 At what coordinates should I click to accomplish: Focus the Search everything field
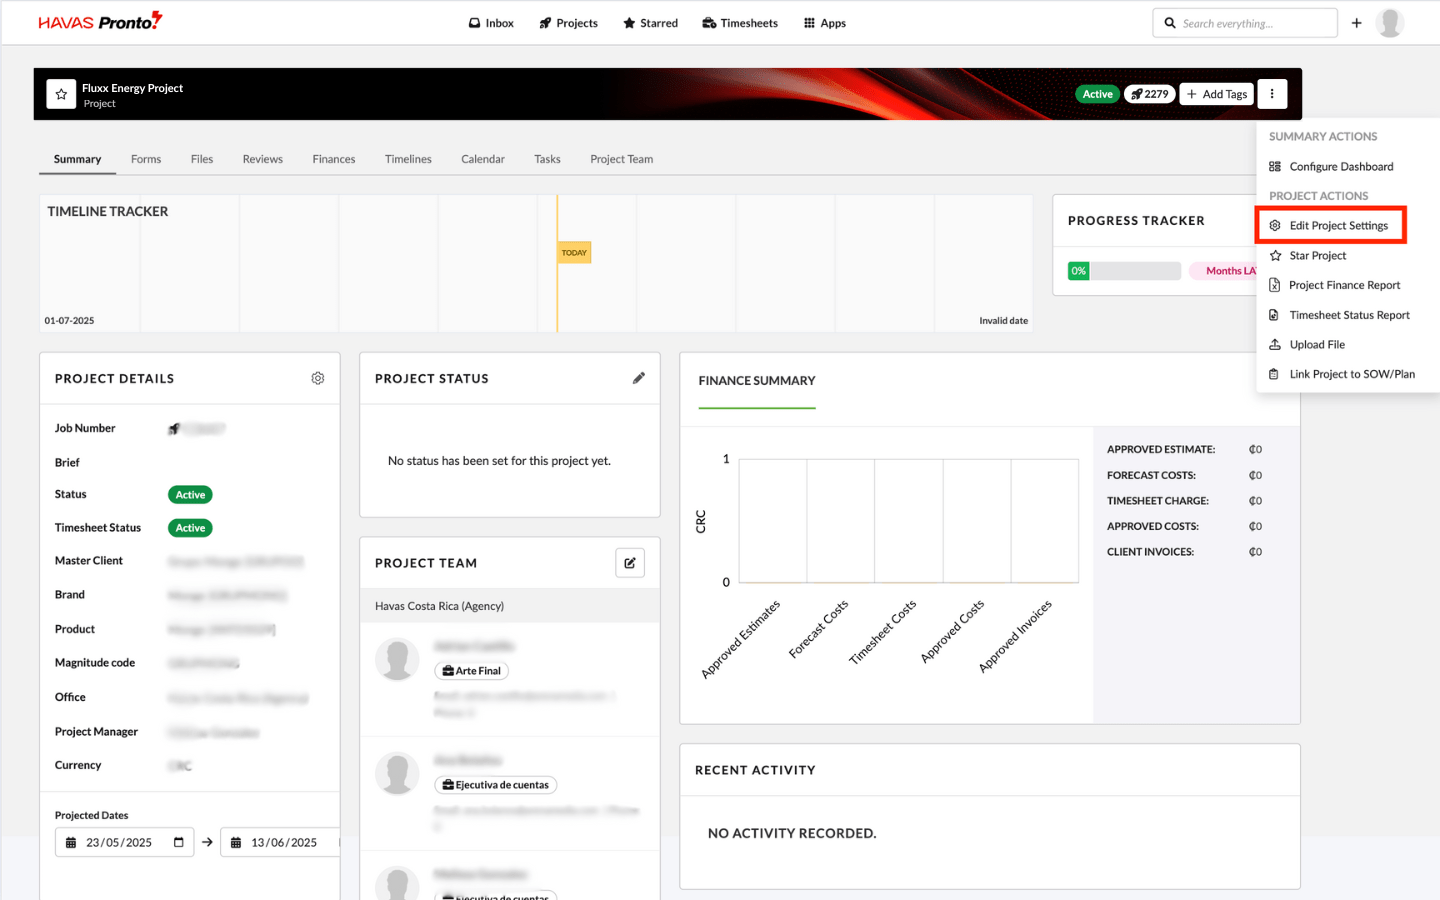click(1245, 23)
